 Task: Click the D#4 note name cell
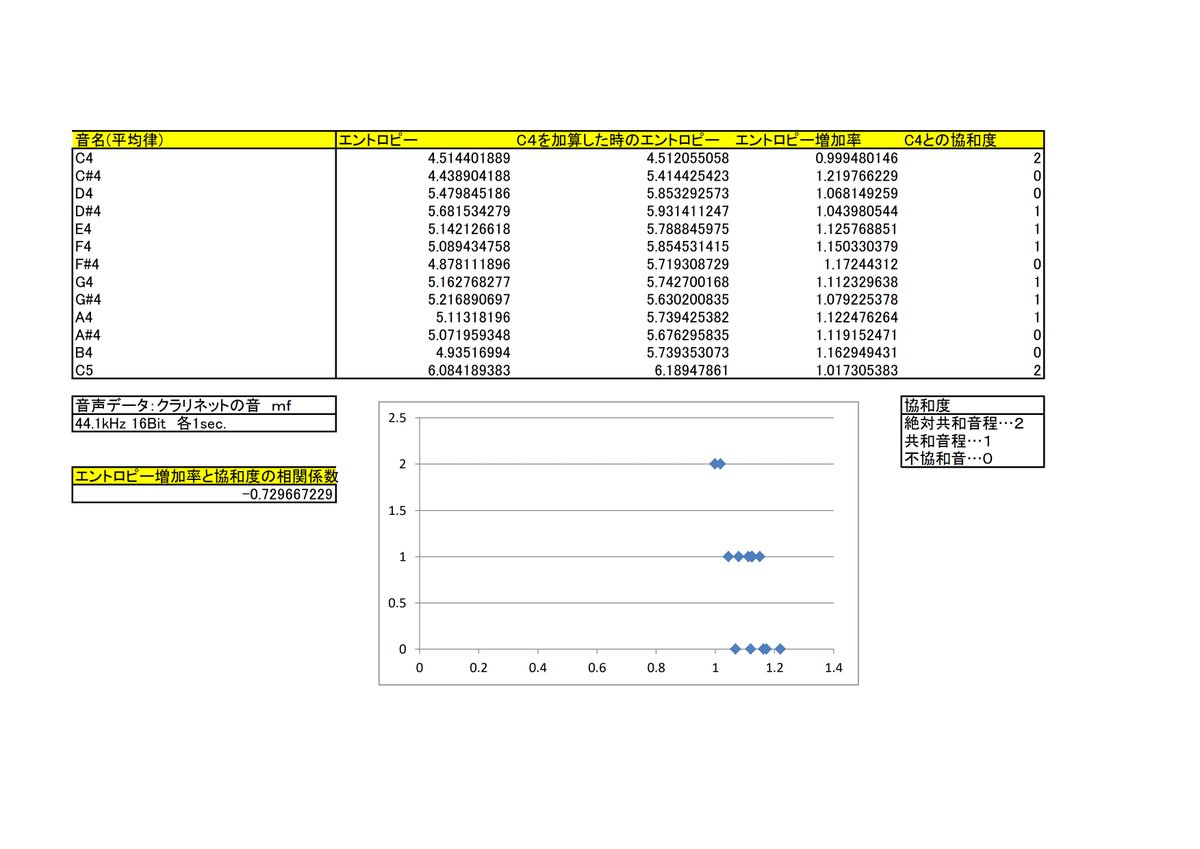(204, 211)
